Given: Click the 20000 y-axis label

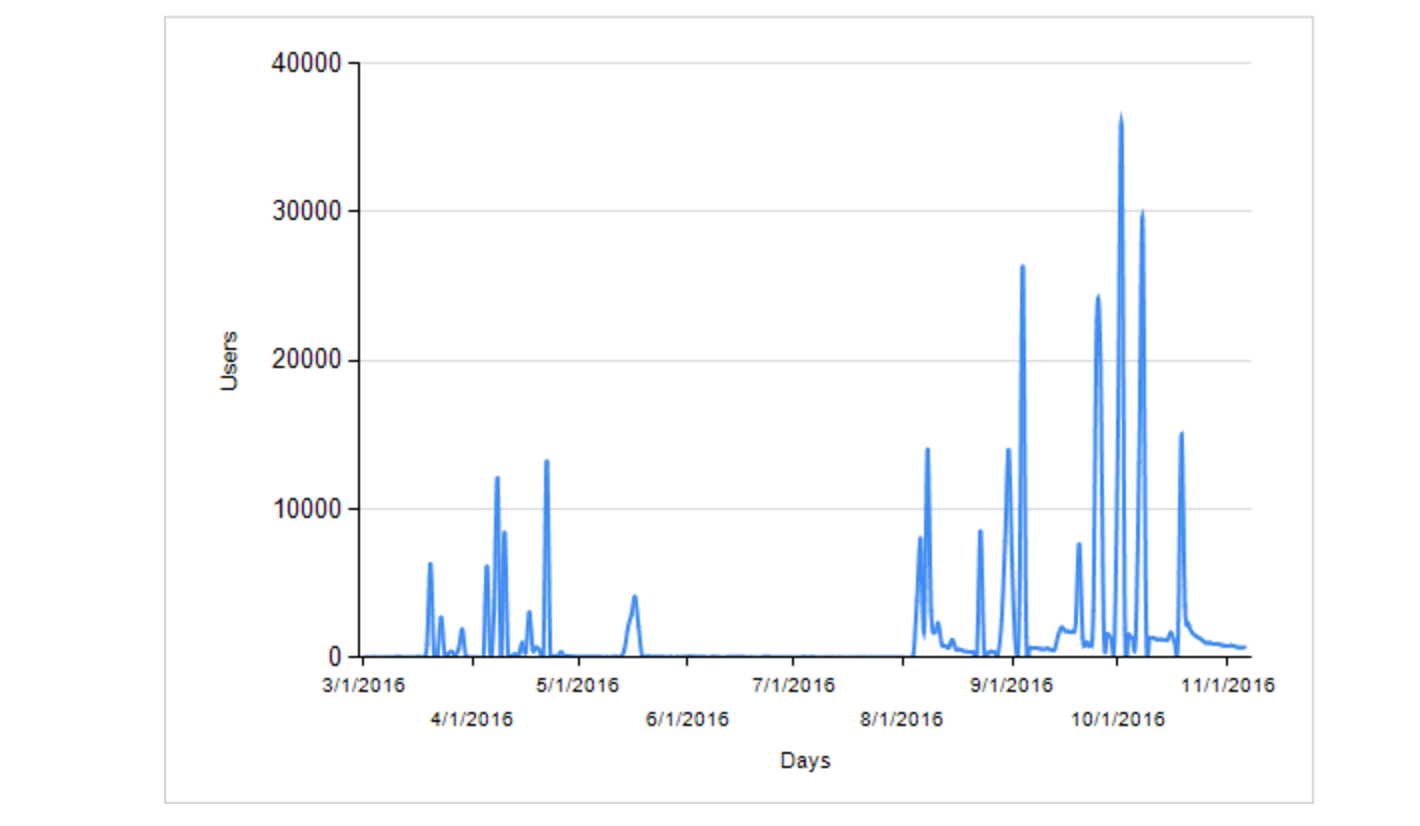Looking at the screenshot, I should [308, 361].
